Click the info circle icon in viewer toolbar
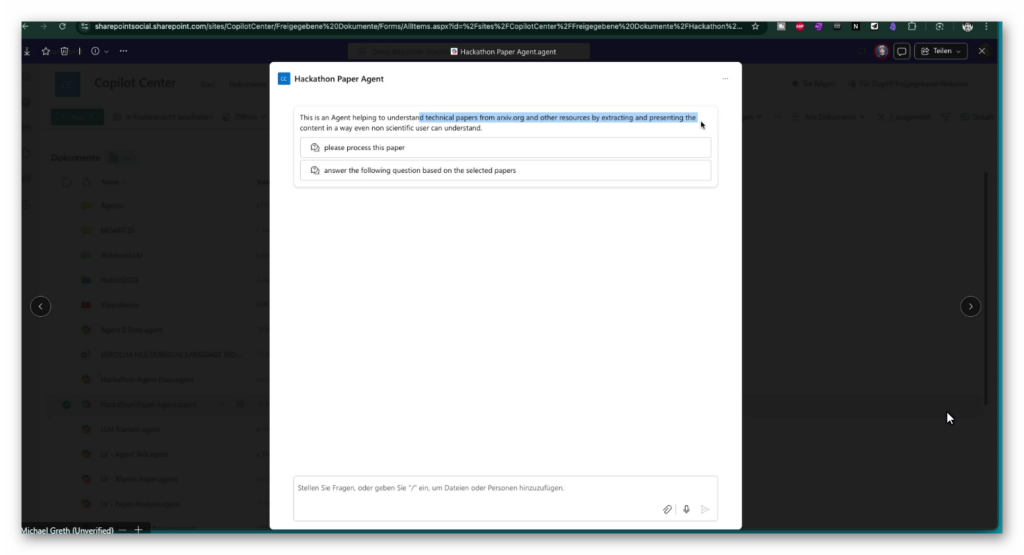This screenshot has width=1024, height=555. (95, 51)
